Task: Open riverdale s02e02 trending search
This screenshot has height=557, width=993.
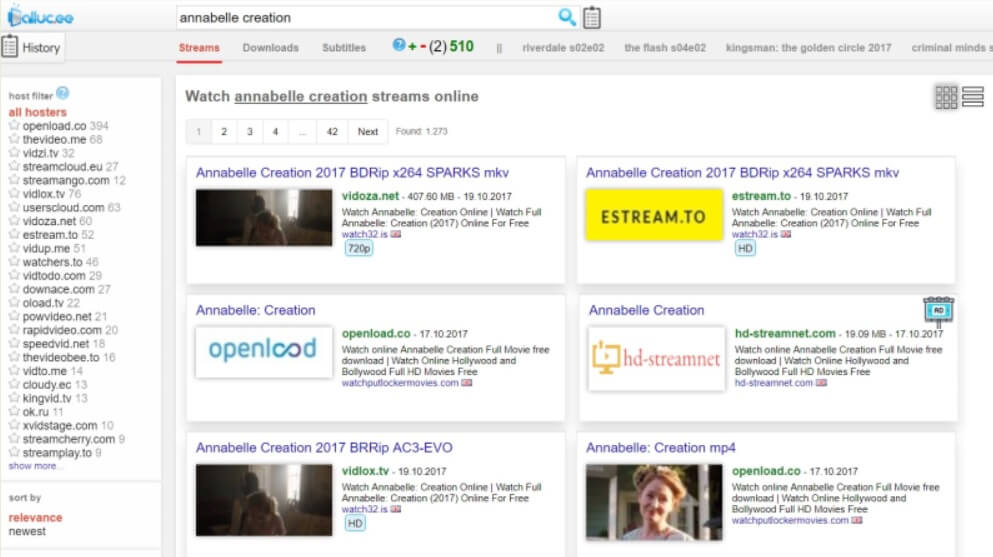Action: coord(563,48)
